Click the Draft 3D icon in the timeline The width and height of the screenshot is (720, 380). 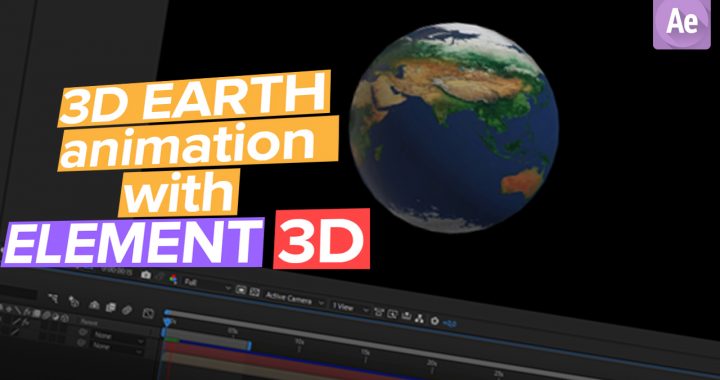[73, 302]
